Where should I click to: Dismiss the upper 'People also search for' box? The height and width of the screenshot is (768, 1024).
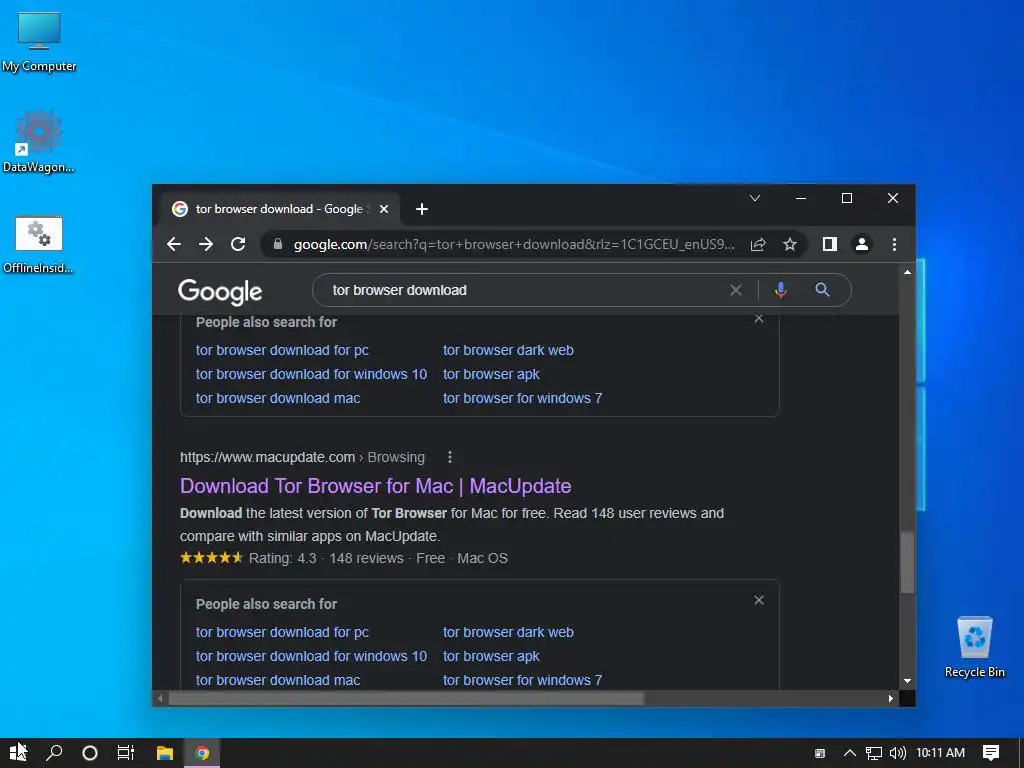coord(759,319)
